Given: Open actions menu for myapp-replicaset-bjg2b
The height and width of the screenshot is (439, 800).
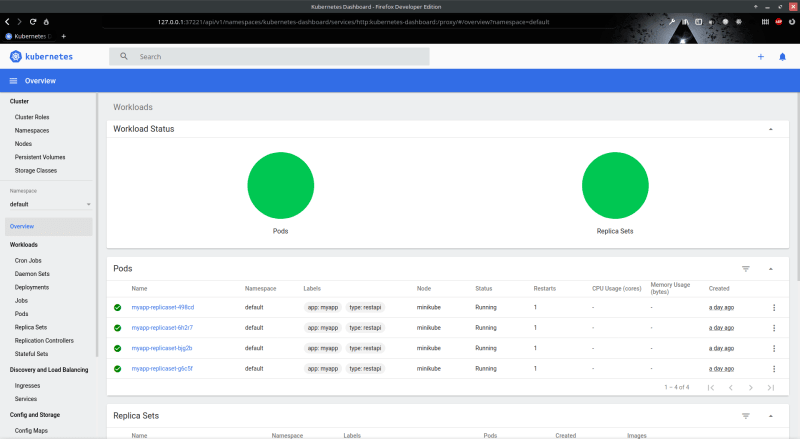Looking at the screenshot, I should tap(774, 348).
